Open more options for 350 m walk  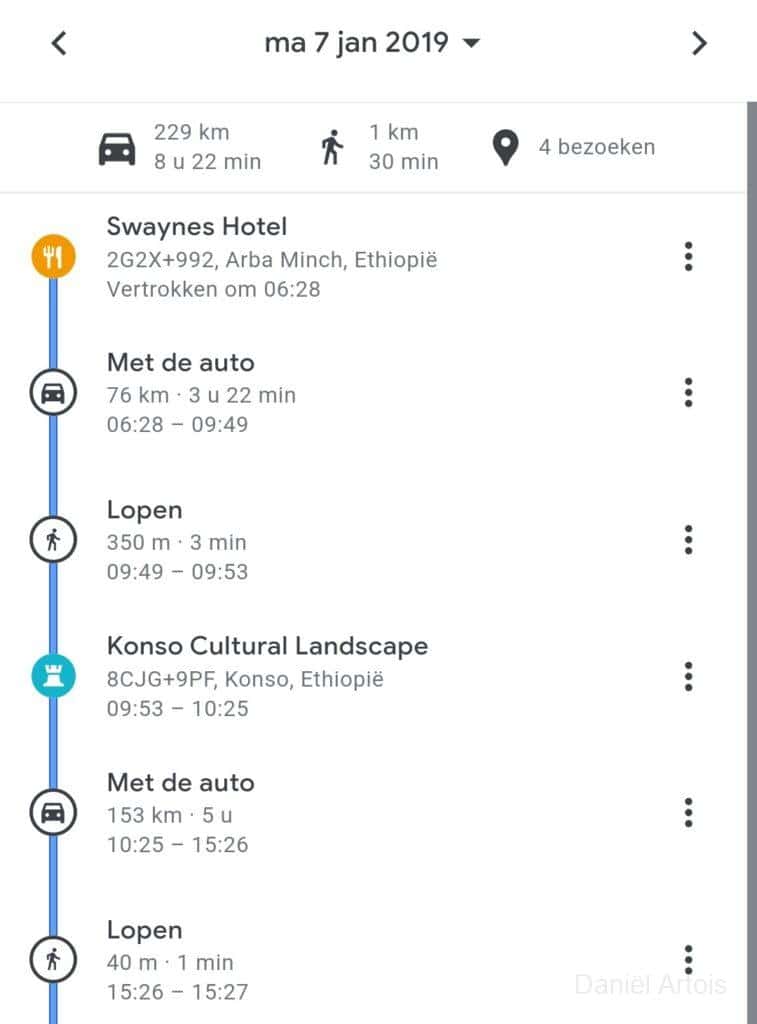pyautogui.click(x=688, y=541)
